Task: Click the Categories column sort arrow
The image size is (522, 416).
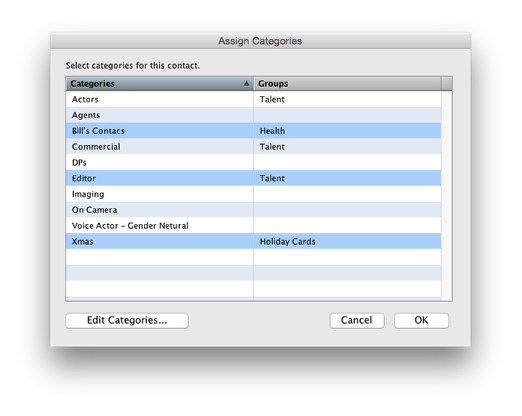Action: 246,83
